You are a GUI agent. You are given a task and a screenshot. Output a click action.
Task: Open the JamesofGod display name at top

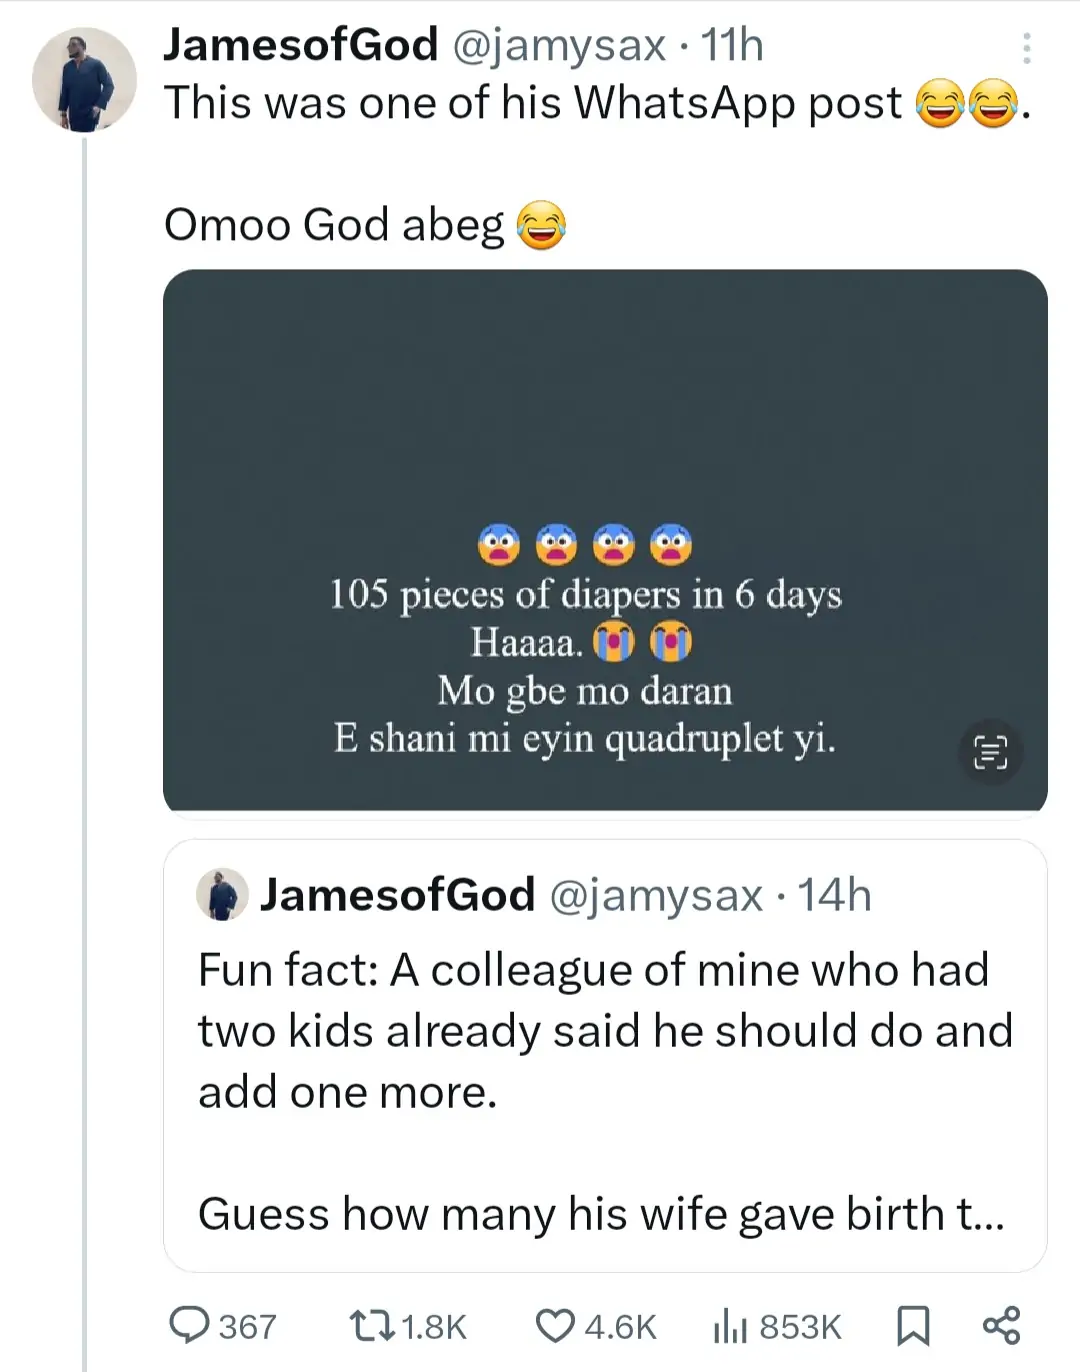pyautogui.click(x=300, y=45)
